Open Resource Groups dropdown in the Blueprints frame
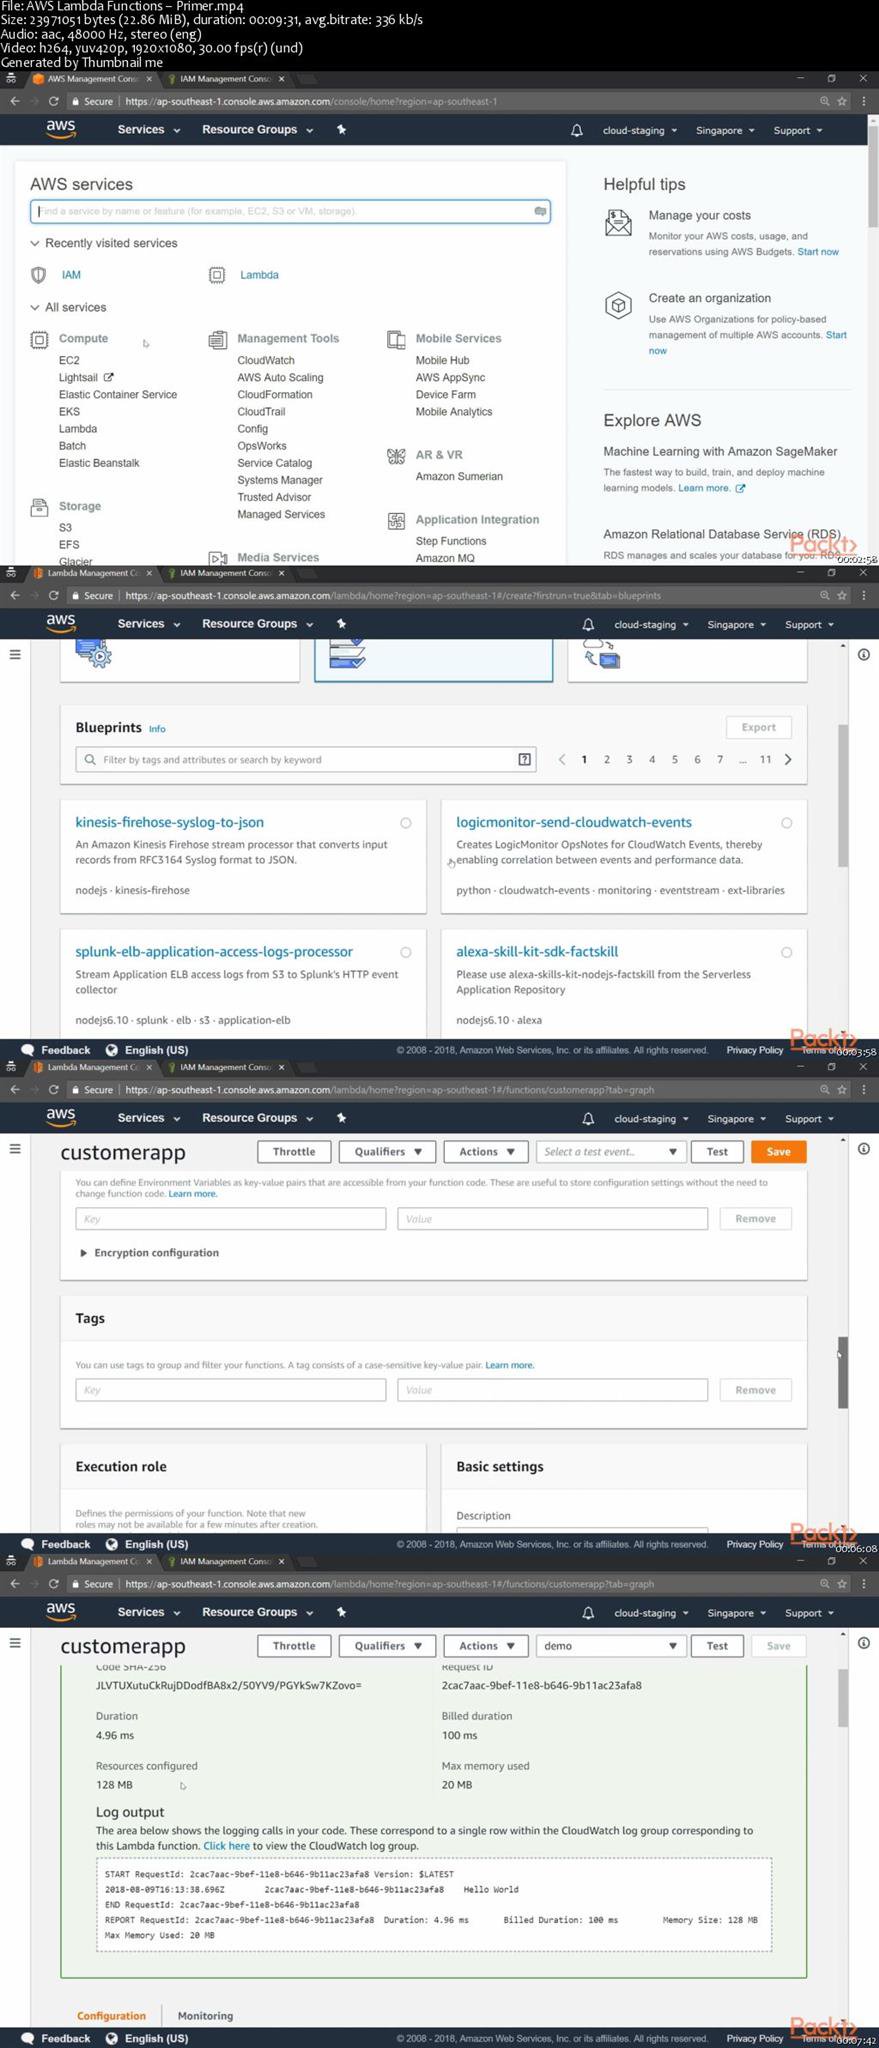The height and width of the screenshot is (2048, 879). coord(257,624)
